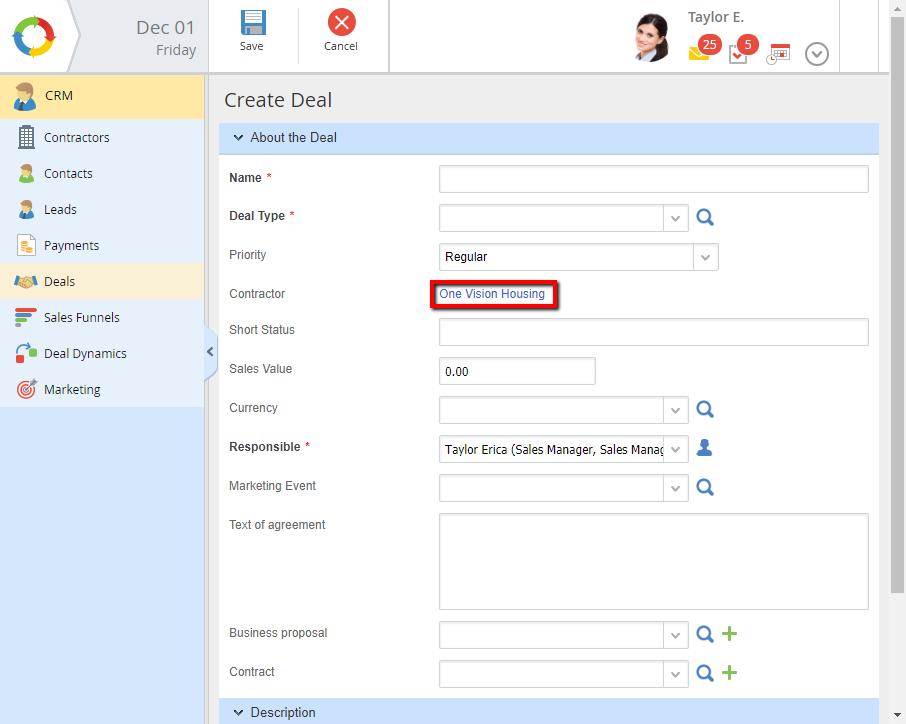Click into the Name input field

(653, 179)
